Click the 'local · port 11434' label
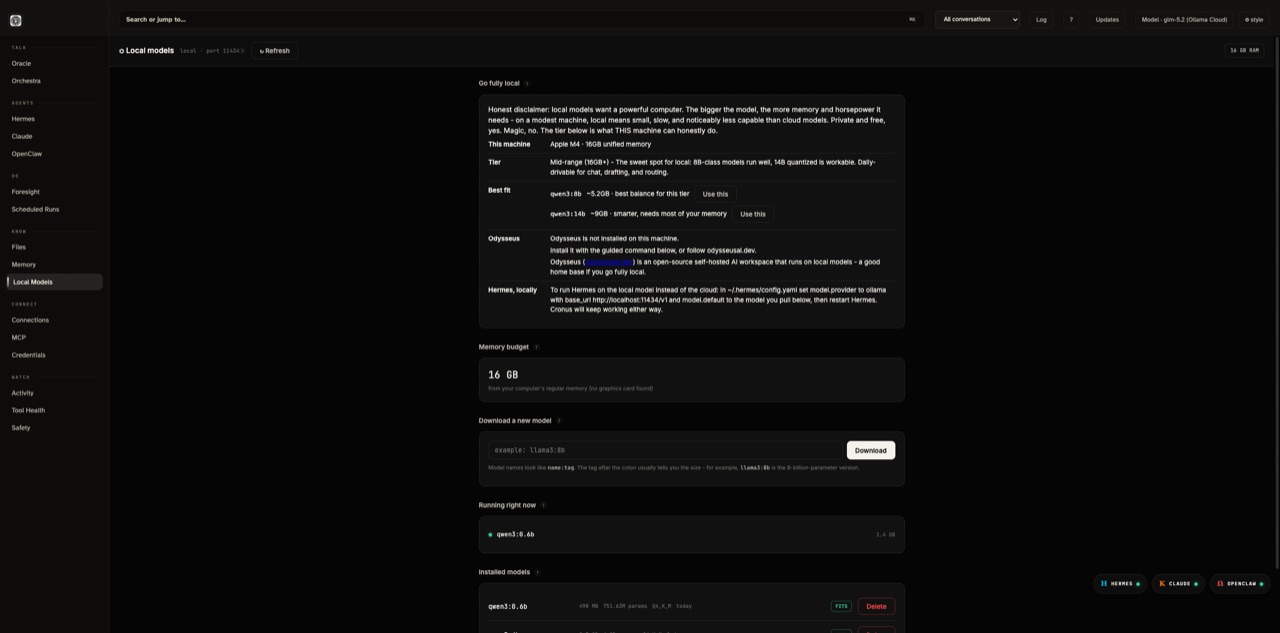Image resolution: width=1280 pixels, height=633 pixels. click(x=212, y=51)
